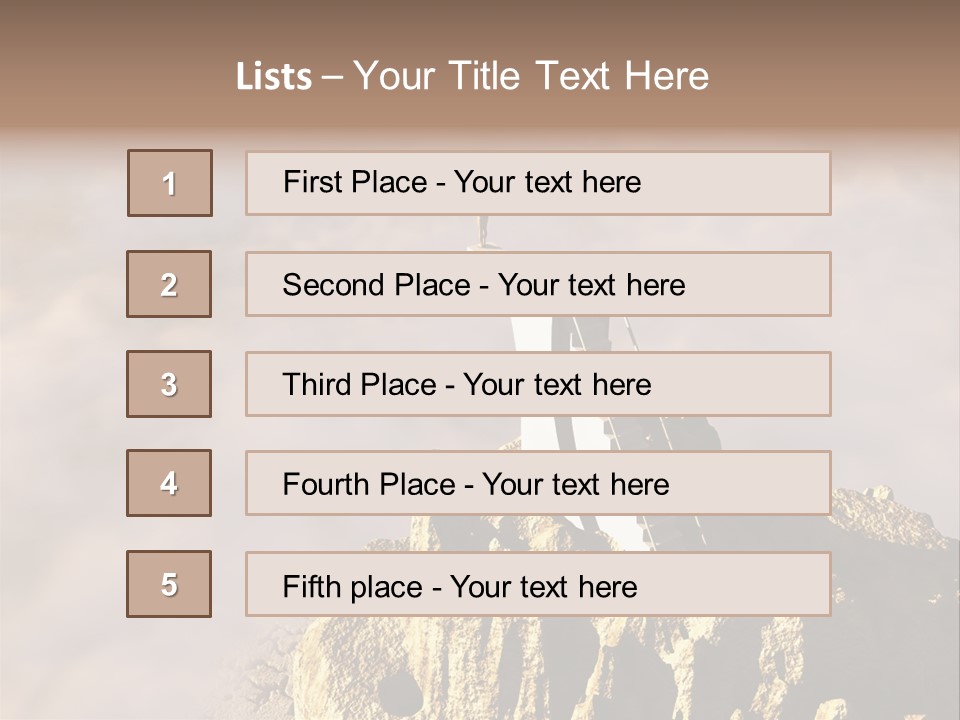Screen dimensions: 960x720
Task: Click the number 1 box
Action: (170, 183)
